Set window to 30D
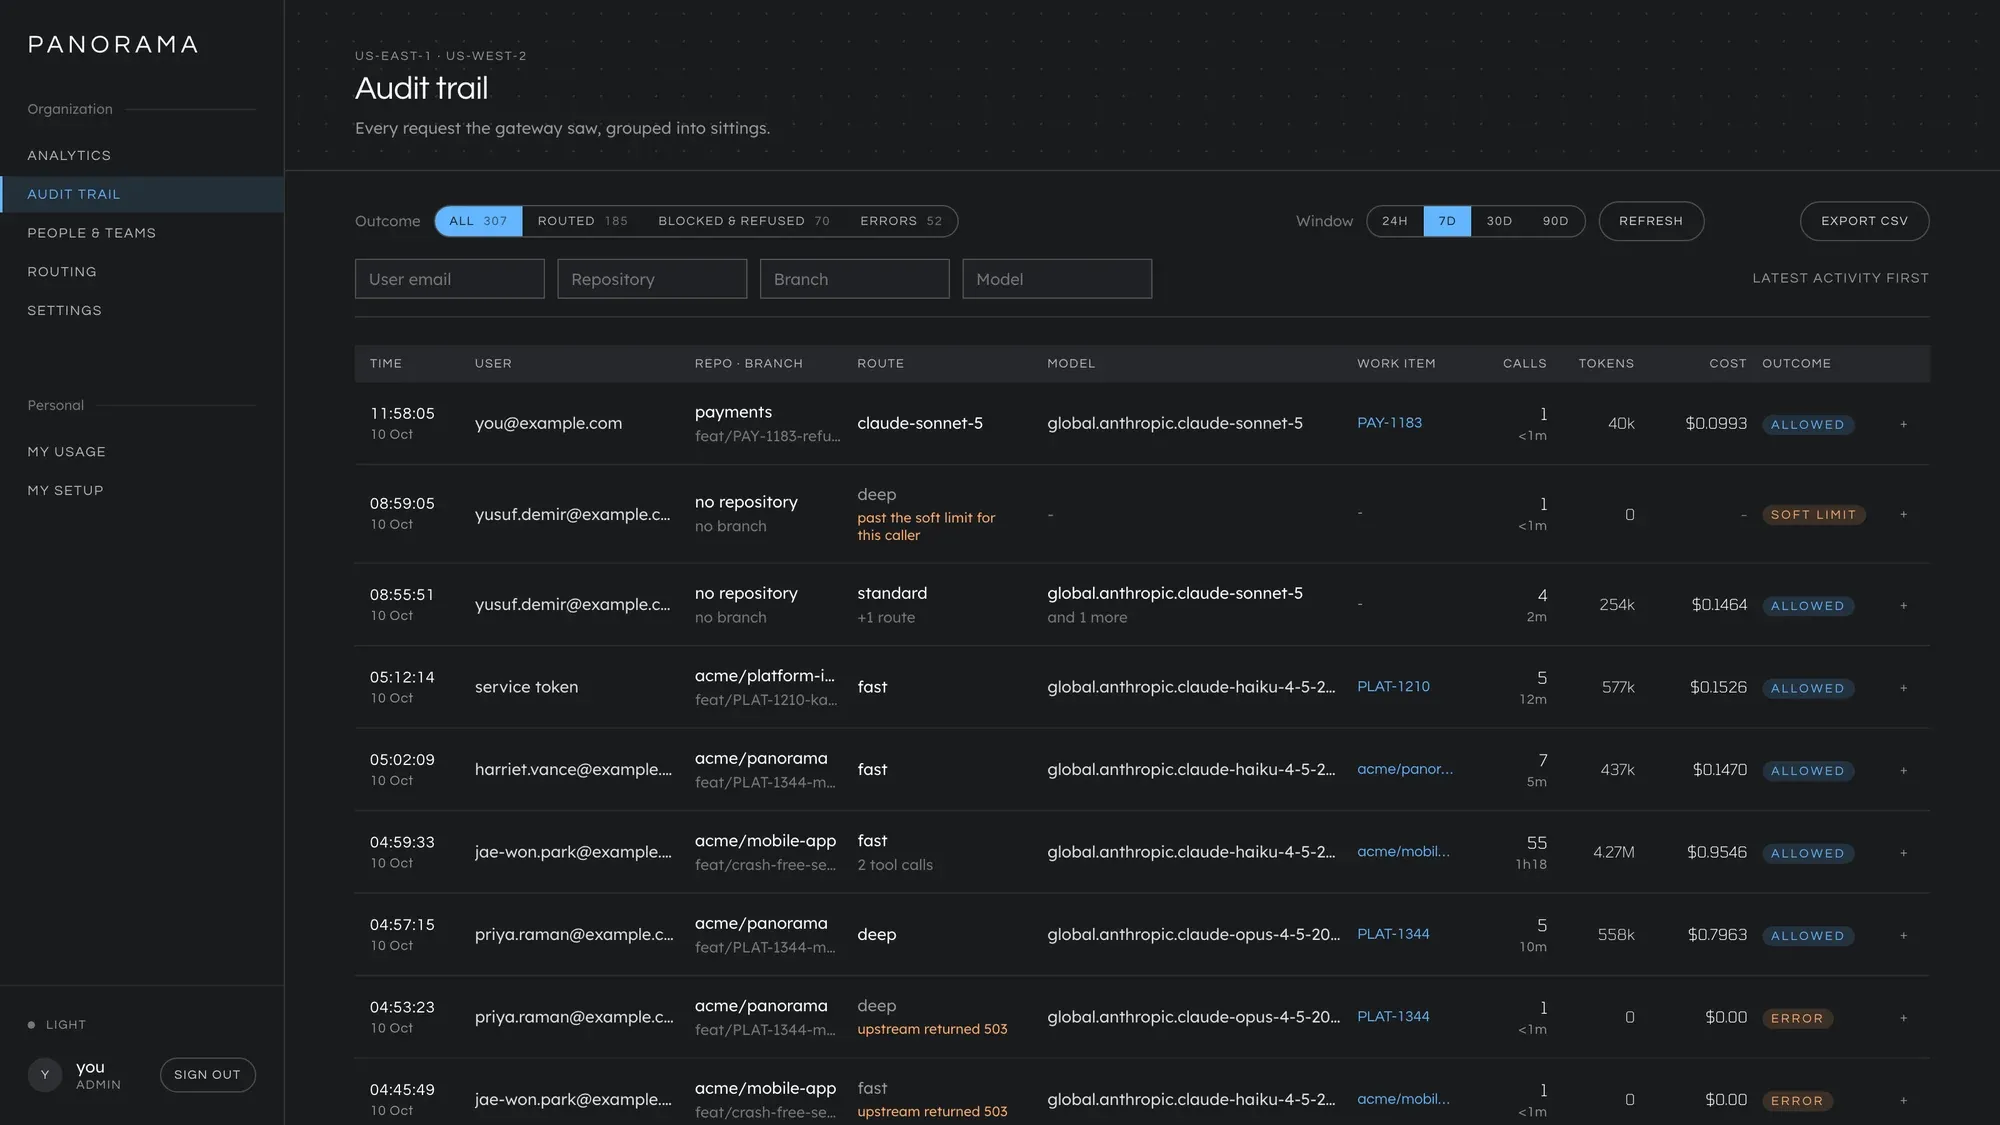The height and width of the screenshot is (1125, 2000). (x=1499, y=221)
